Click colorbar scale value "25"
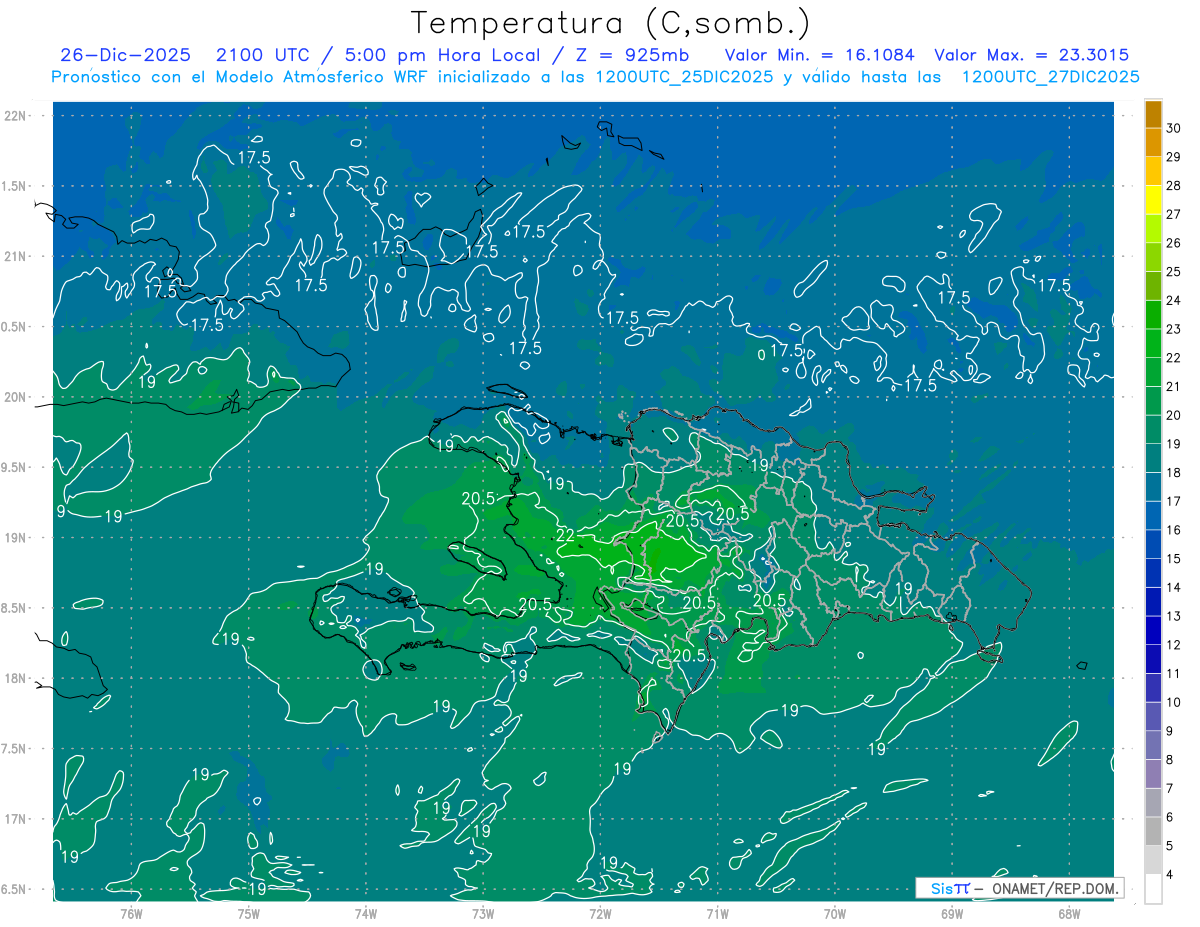Image resolution: width=1200 pixels, height=927 pixels. pyautogui.click(x=1175, y=272)
